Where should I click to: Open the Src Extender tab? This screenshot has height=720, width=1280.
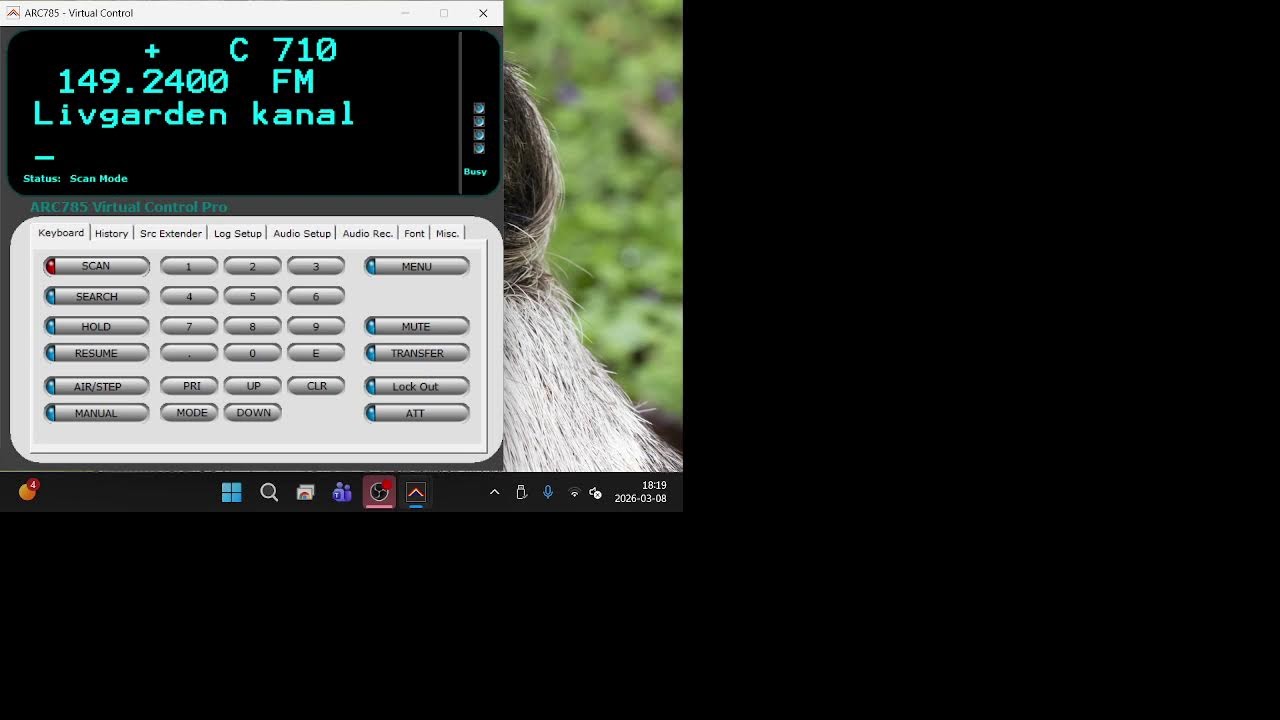[170, 233]
